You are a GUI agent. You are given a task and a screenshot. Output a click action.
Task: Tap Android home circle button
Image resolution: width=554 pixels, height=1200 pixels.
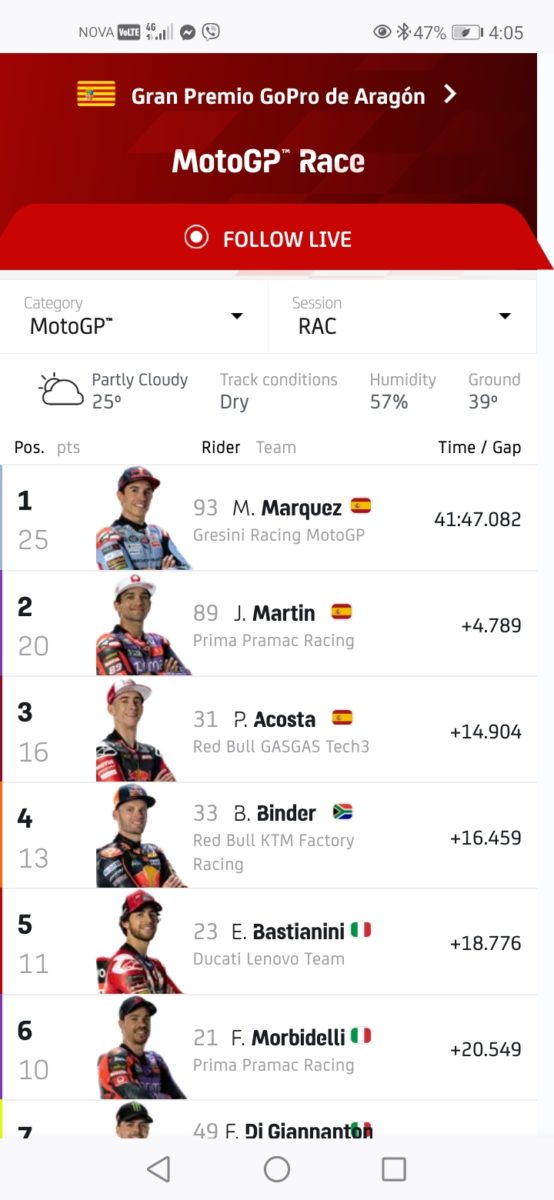tap(277, 1169)
